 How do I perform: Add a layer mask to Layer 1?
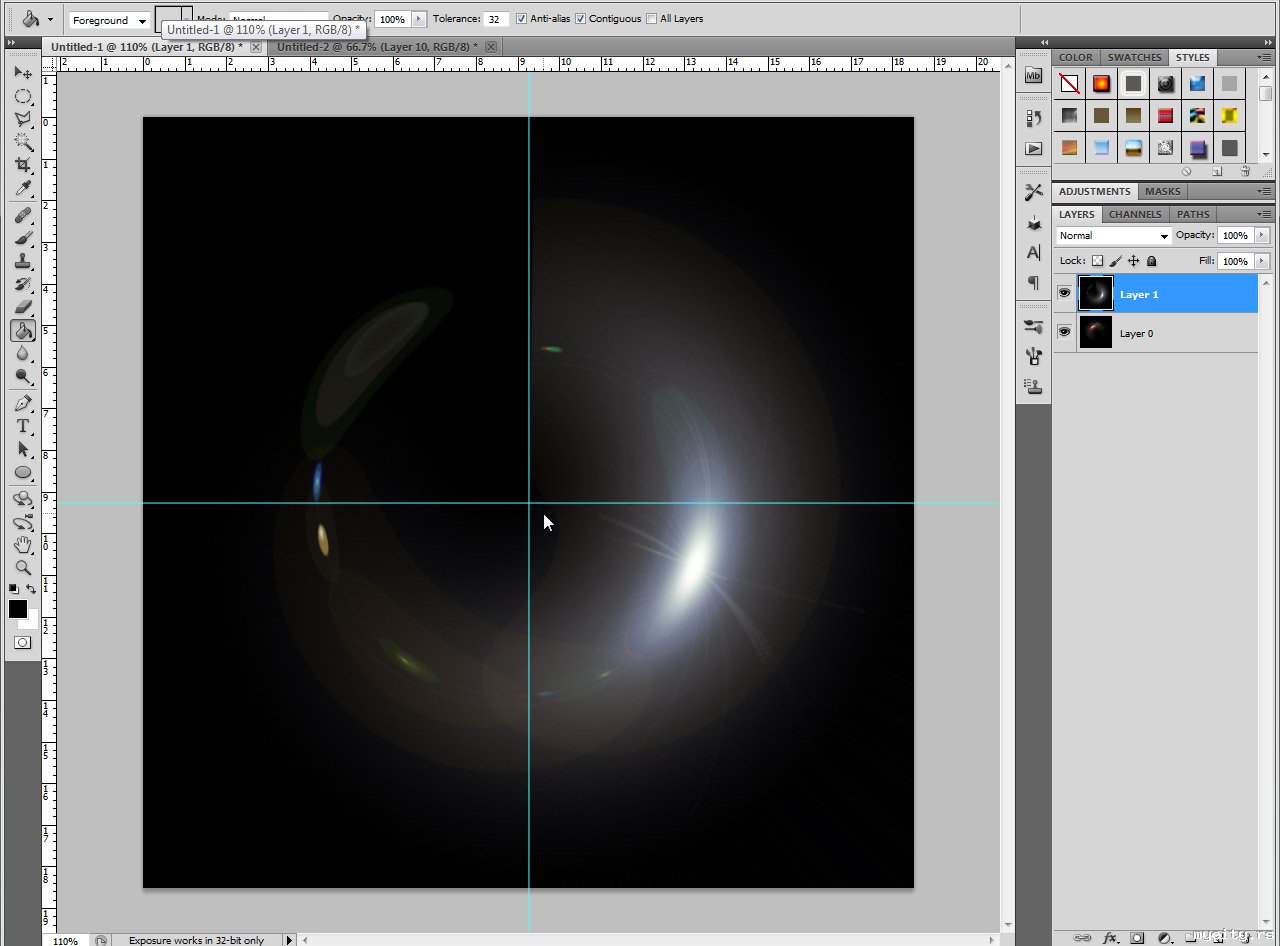pos(1137,938)
